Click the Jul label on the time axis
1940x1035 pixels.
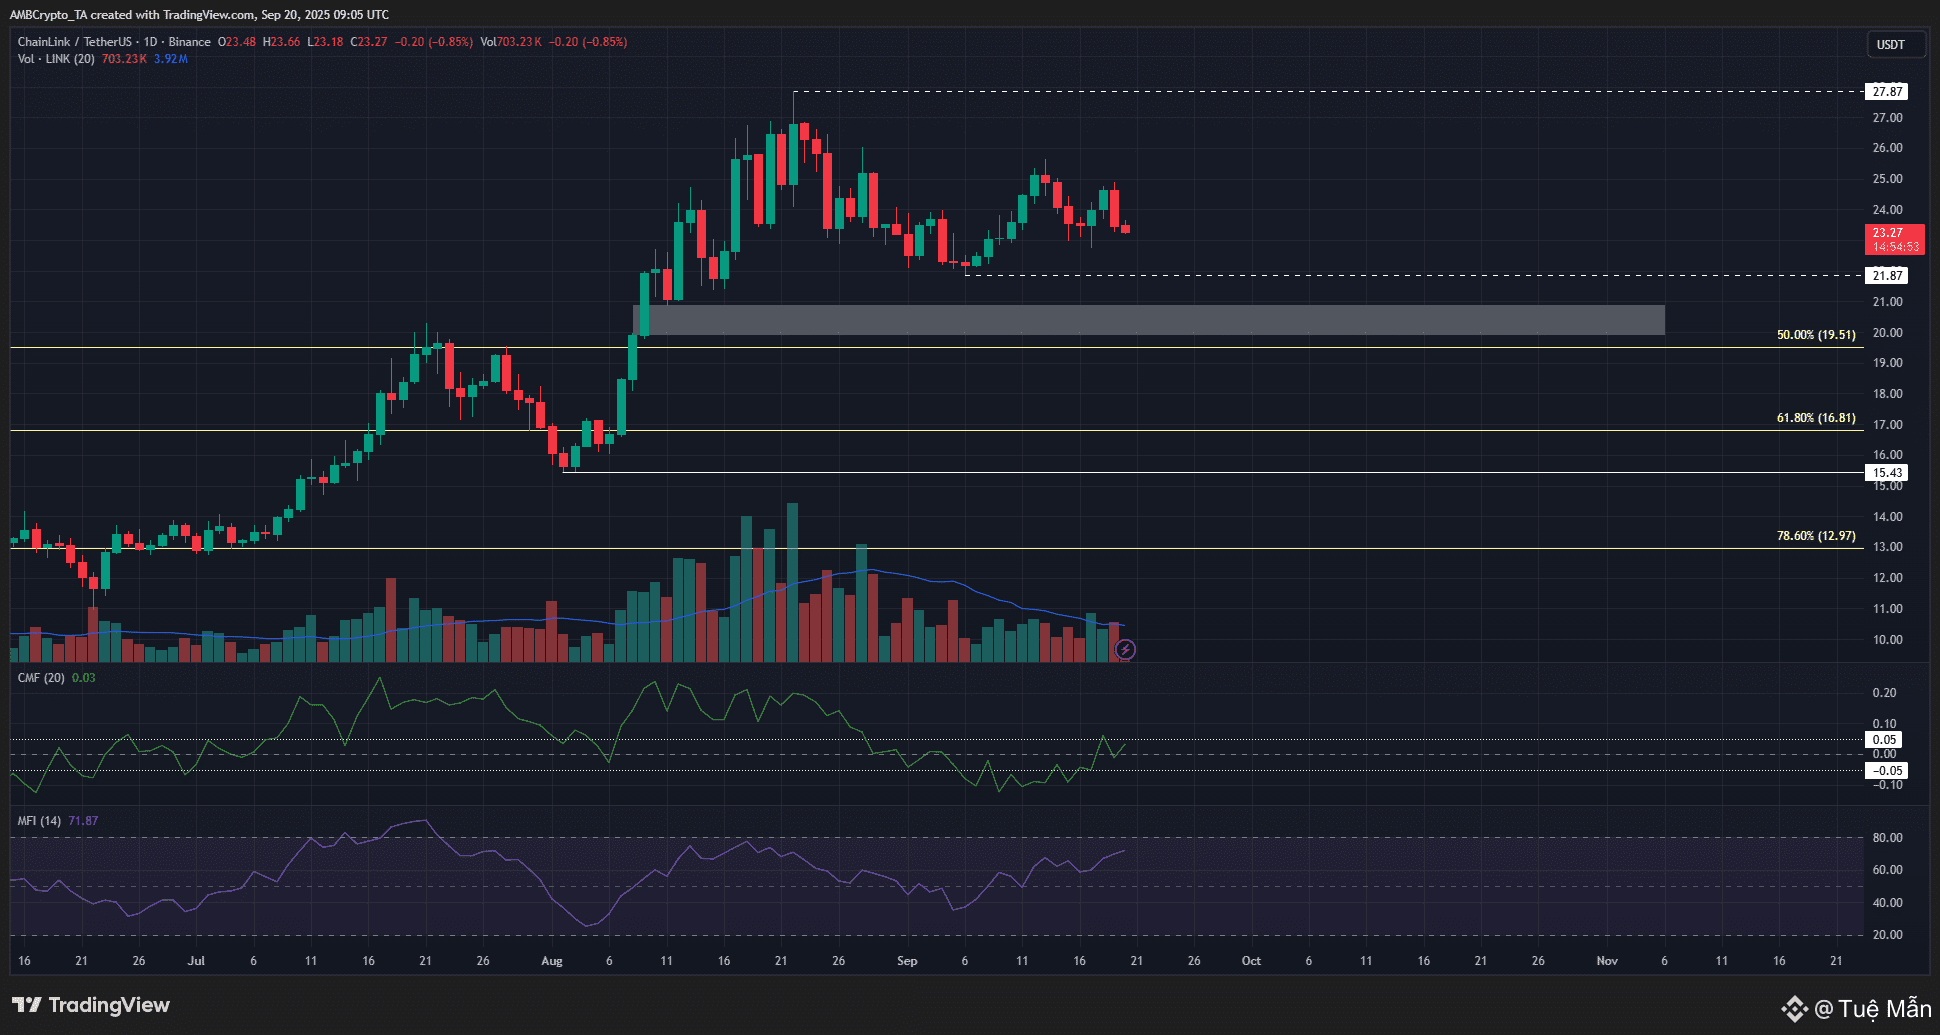pos(196,961)
